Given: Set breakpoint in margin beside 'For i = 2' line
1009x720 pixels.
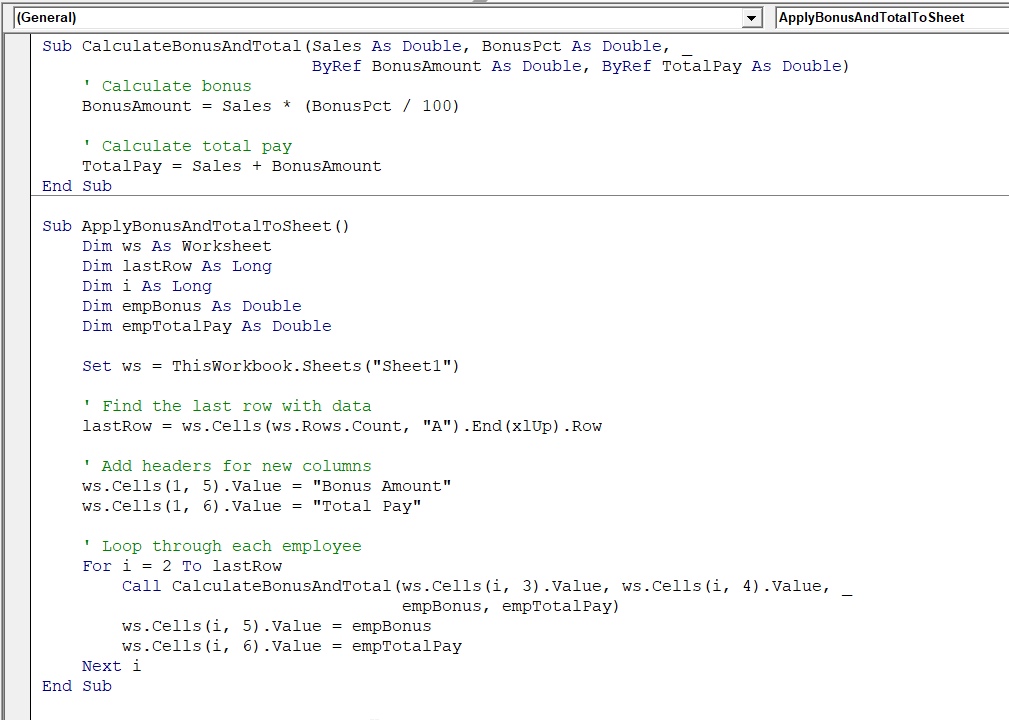Looking at the screenshot, I should point(18,566).
